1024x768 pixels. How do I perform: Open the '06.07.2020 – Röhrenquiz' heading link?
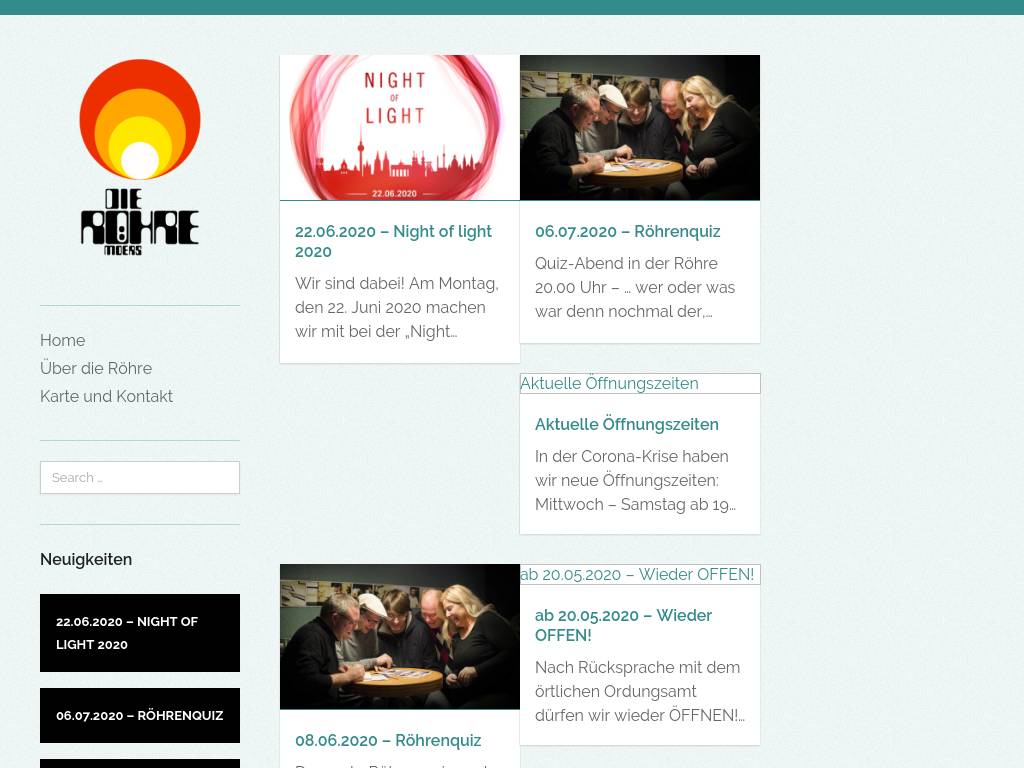point(628,232)
